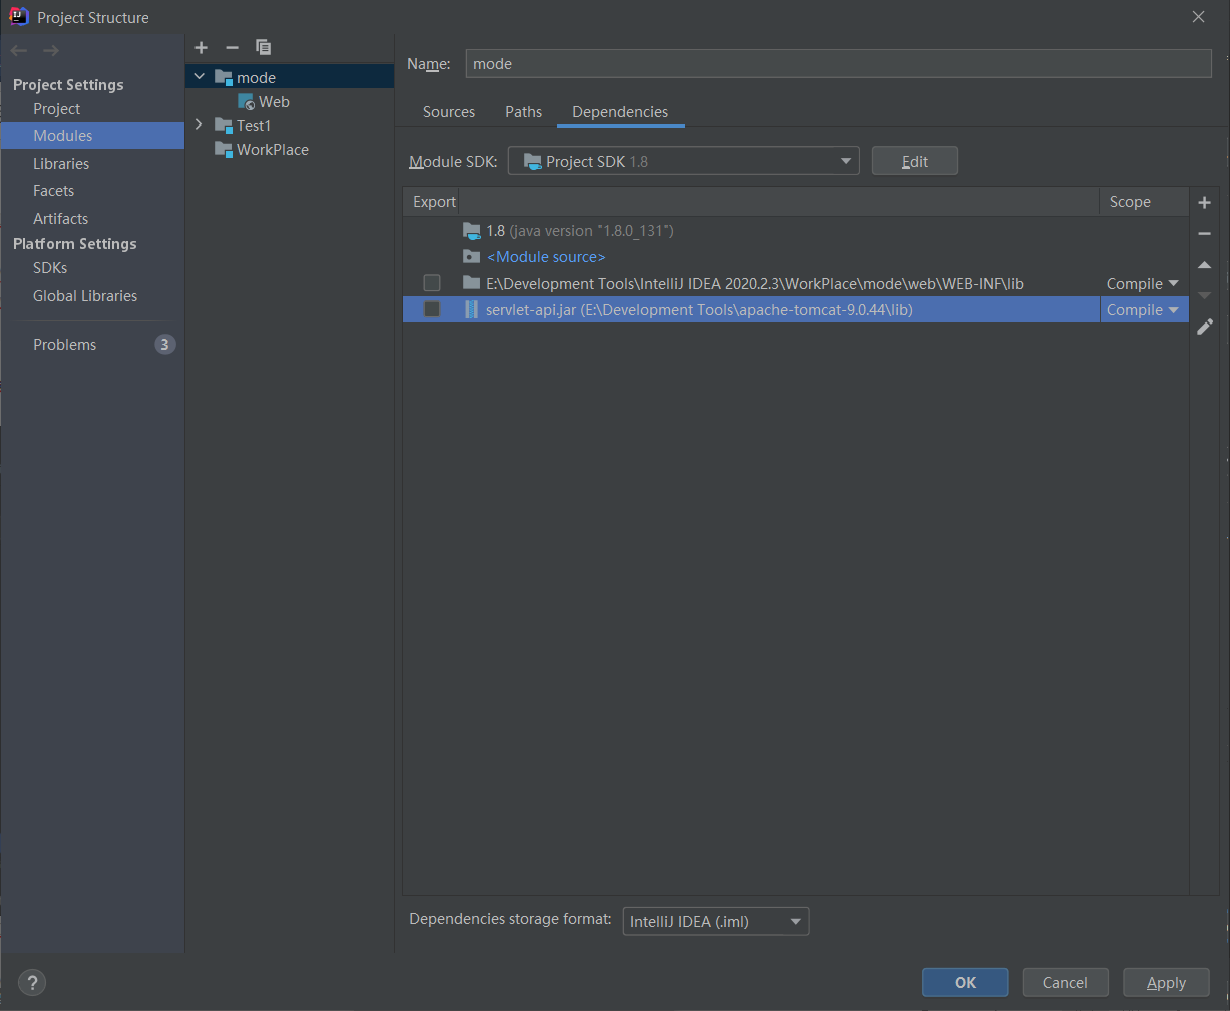This screenshot has height=1011, width=1230.
Task: Move the dependency up with the arrow
Action: pos(1204,265)
